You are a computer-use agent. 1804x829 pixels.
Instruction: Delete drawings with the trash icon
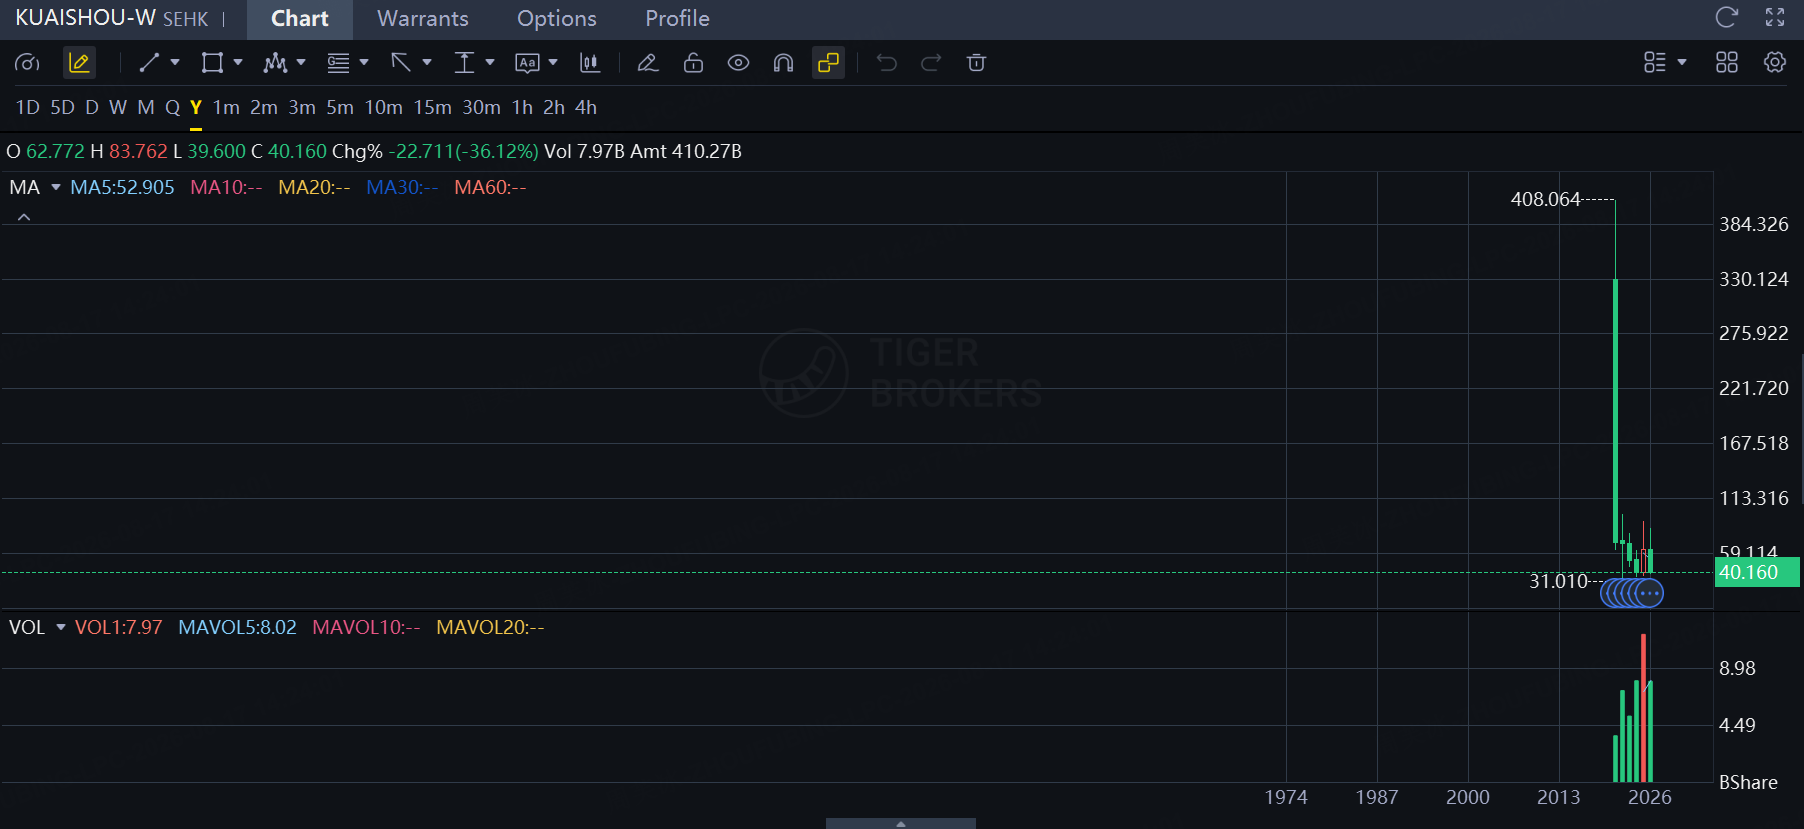click(977, 63)
